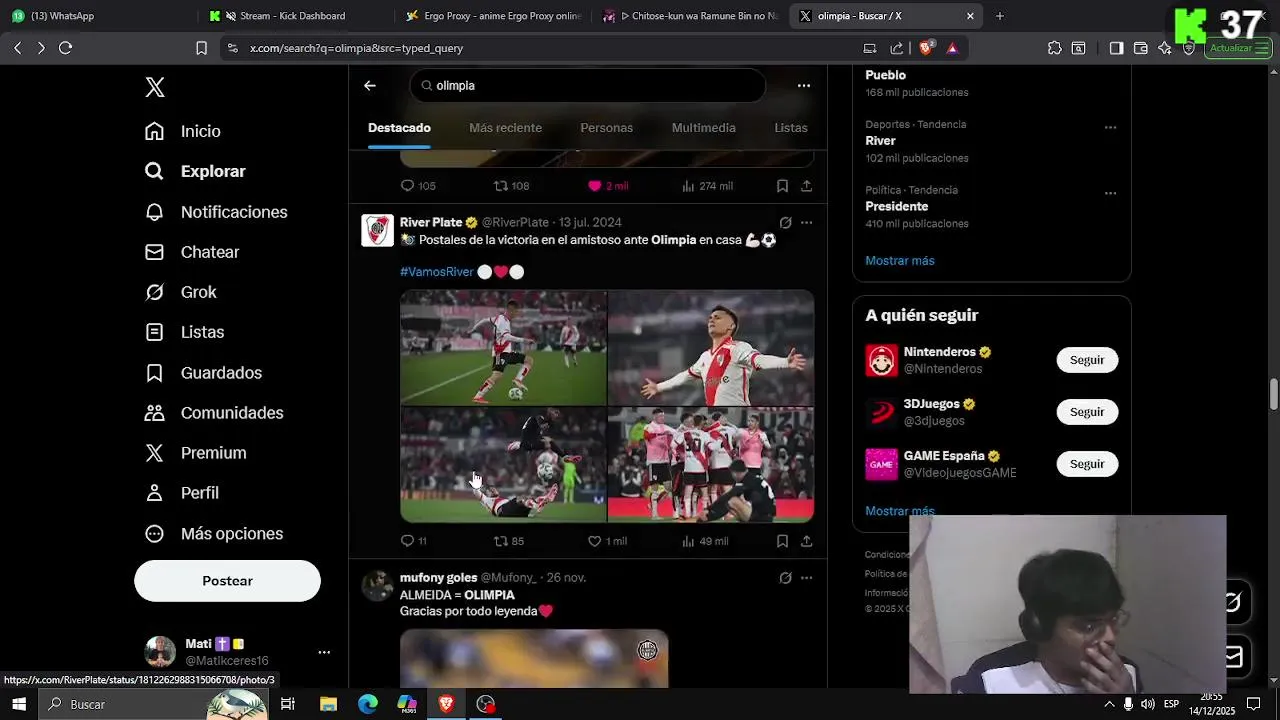1280x720 pixels.
Task: Like River Plate post with 1 mil likes
Action: pyautogui.click(x=607, y=541)
